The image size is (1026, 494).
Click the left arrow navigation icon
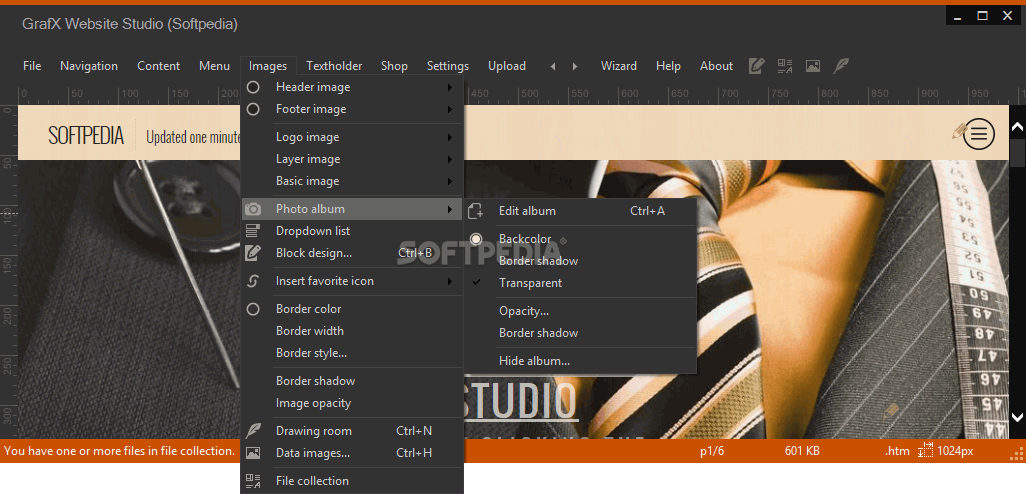(x=553, y=66)
